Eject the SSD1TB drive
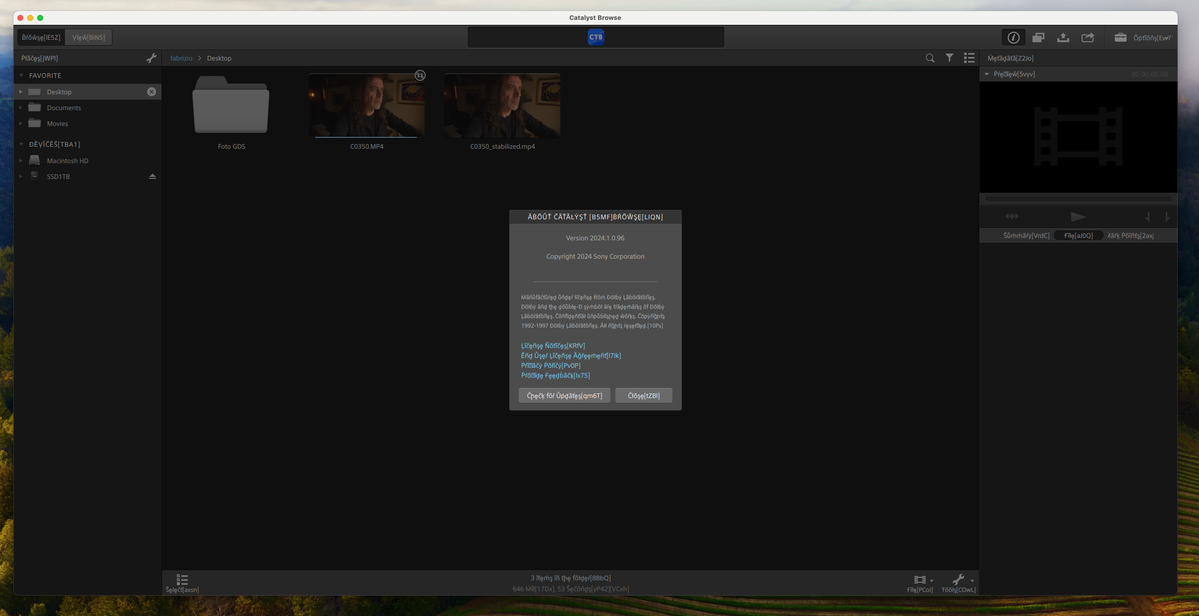Image resolution: width=1199 pixels, height=616 pixels. pos(153,176)
